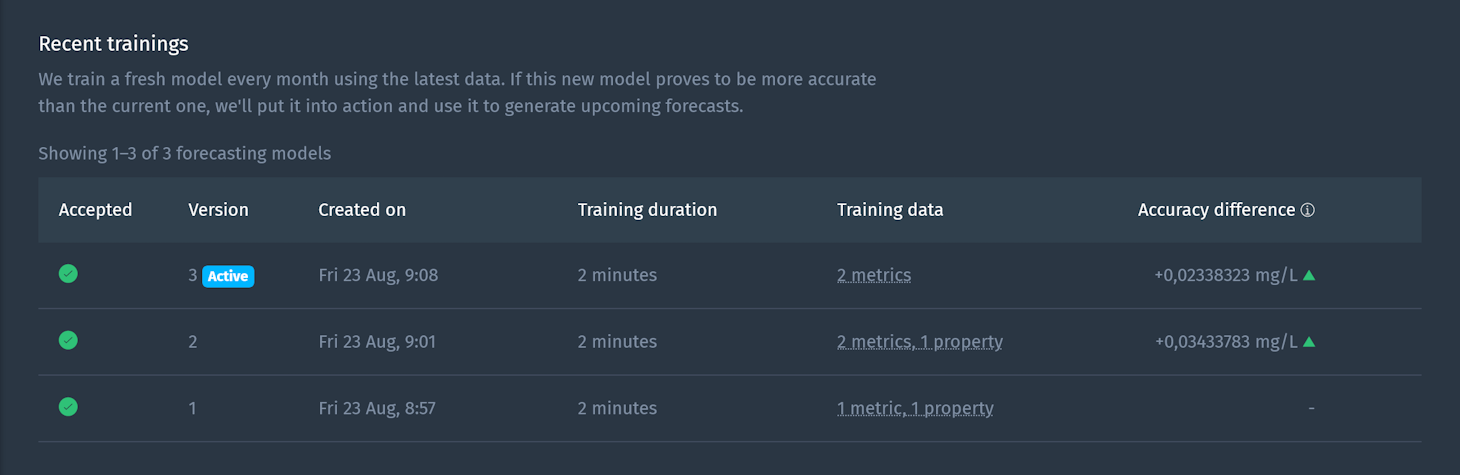Click the green up arrow for +0,03433783 mg/L
Viewport: 1460px width, 475px height.
[1309, 342]
